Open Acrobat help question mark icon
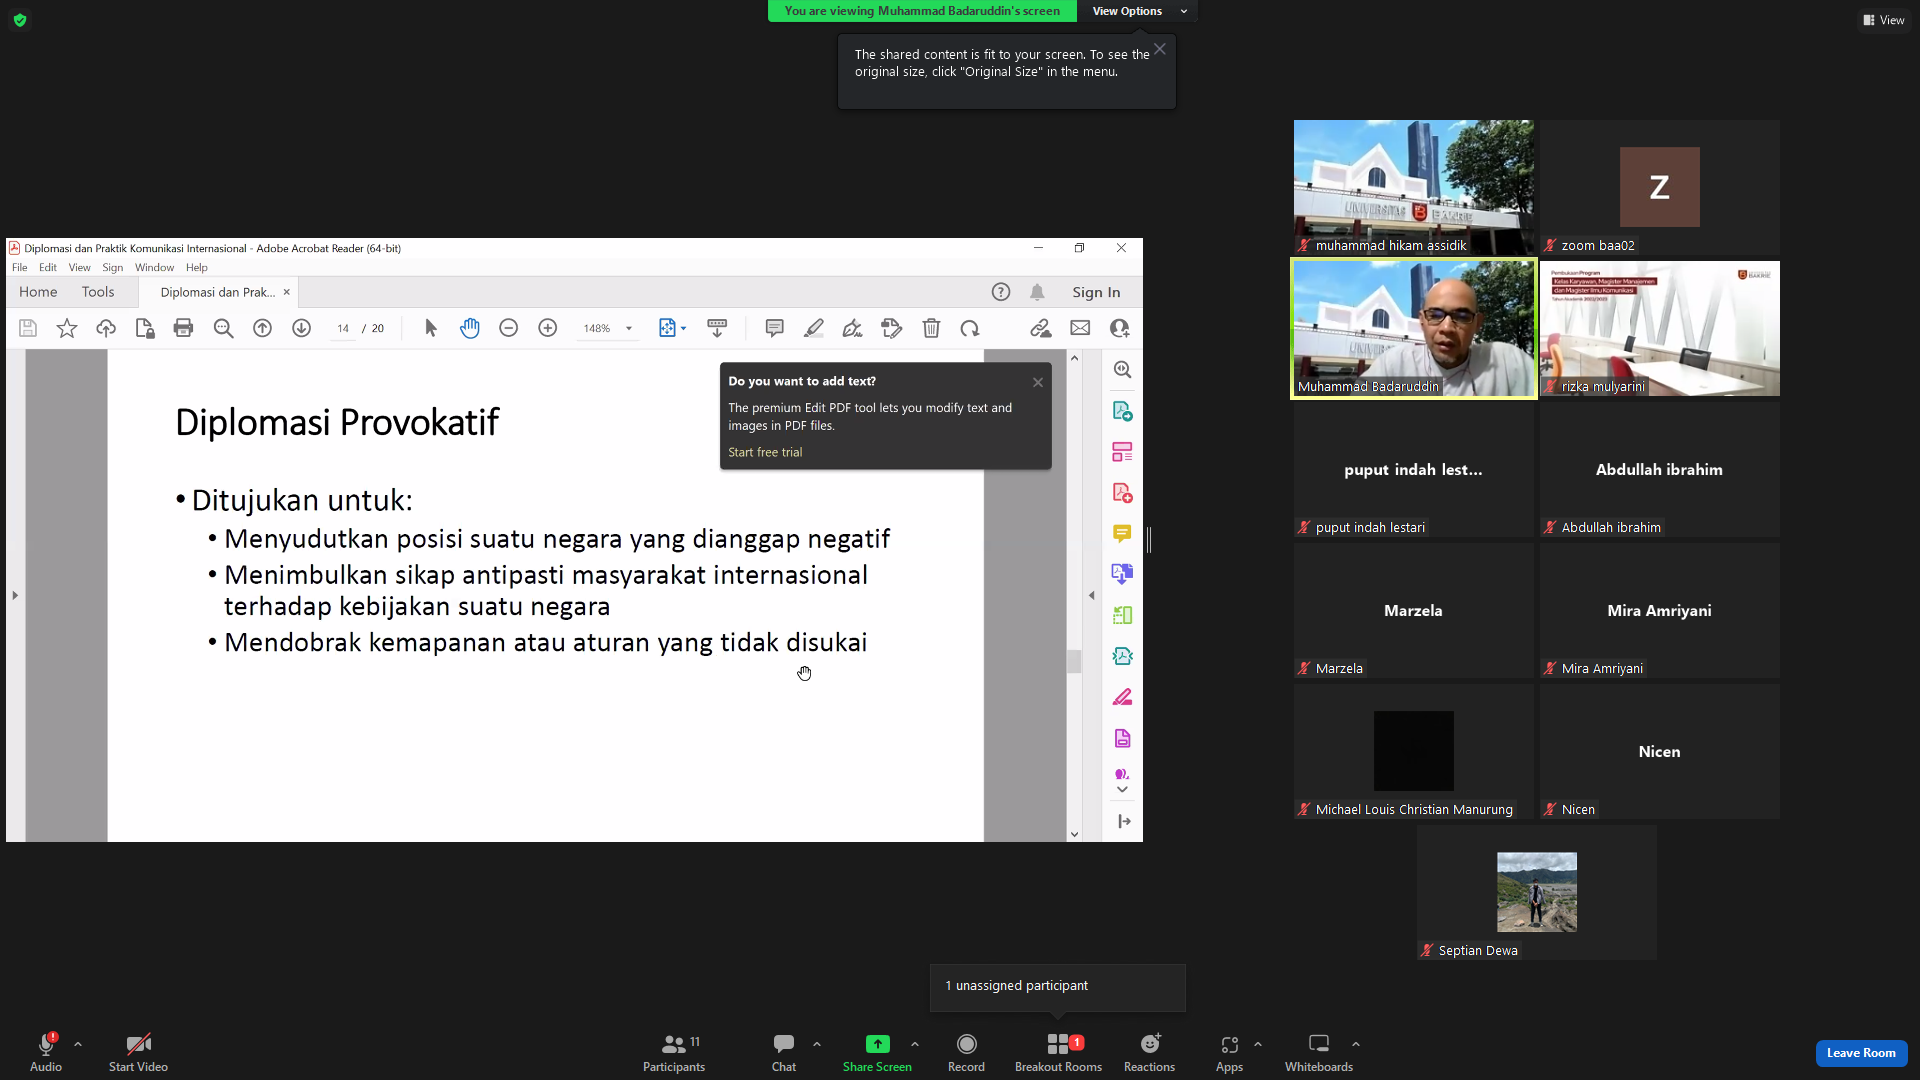Viewport: 1920px width, 1080px height. 1001,292
